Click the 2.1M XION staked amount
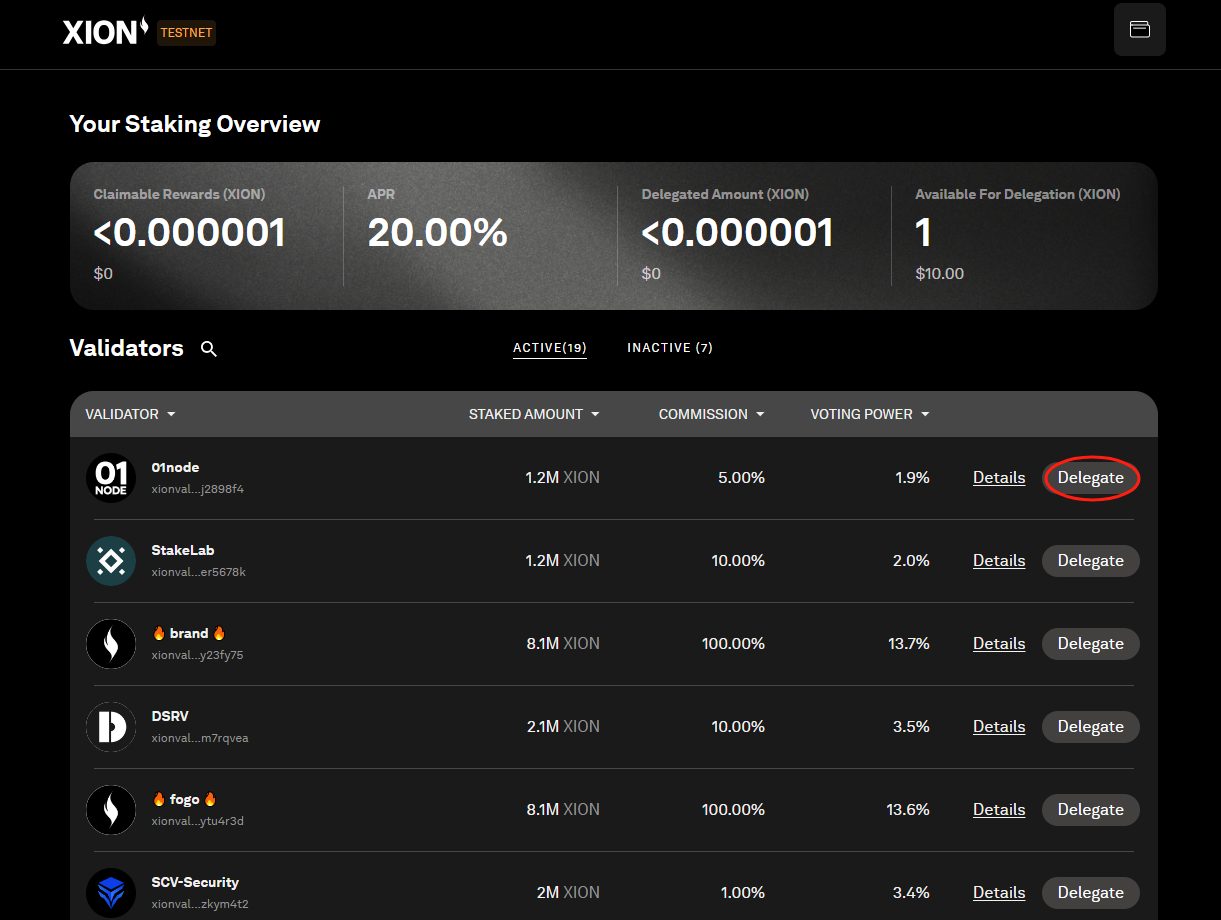This screenshot has width=1221, height=920. (x=564, y=727)
